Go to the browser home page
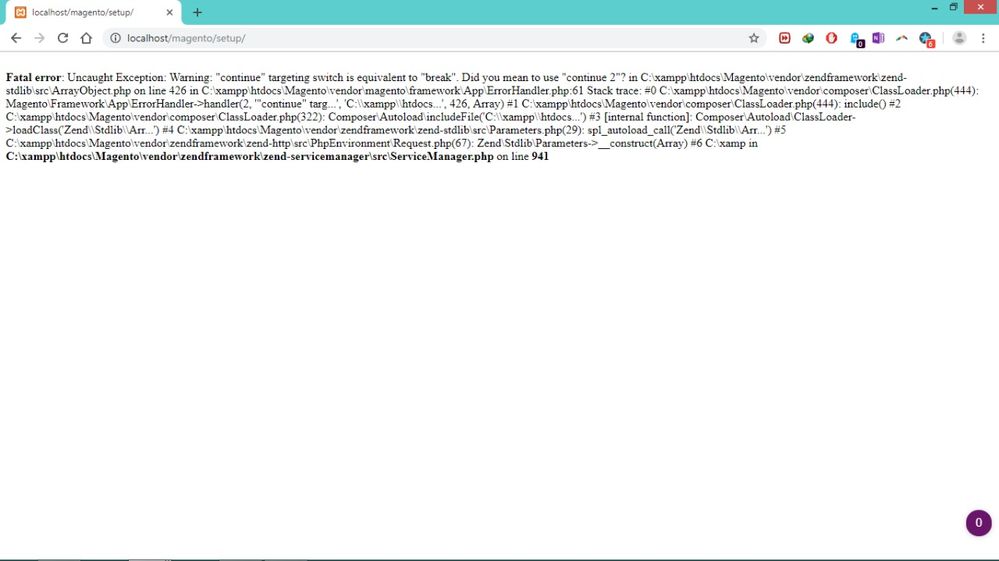The height and width of the screenshot is (561, 999). click(87, 38)
